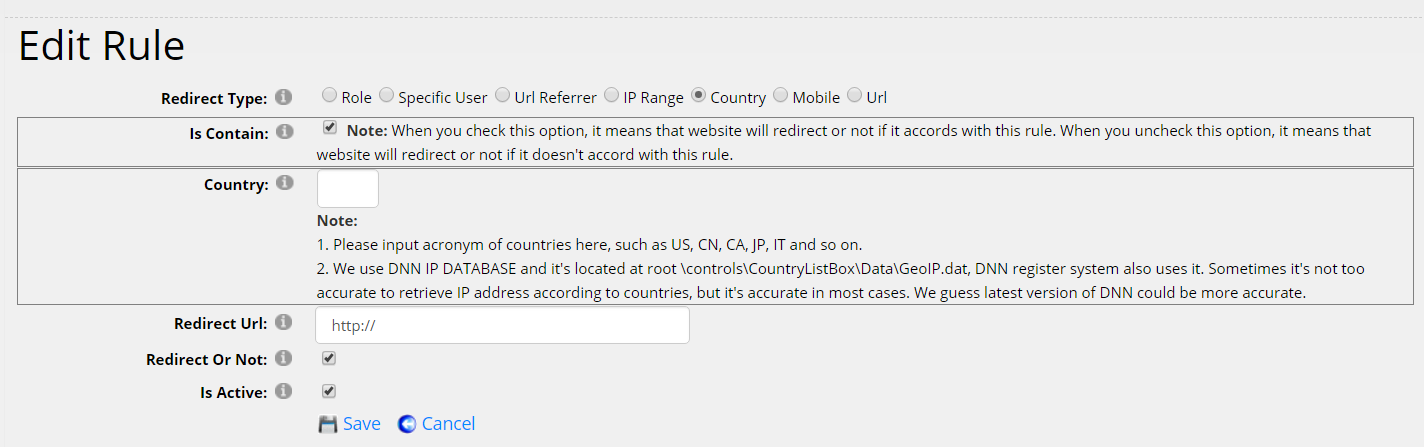Click the Redirect Type info icon

click(284, 97)
